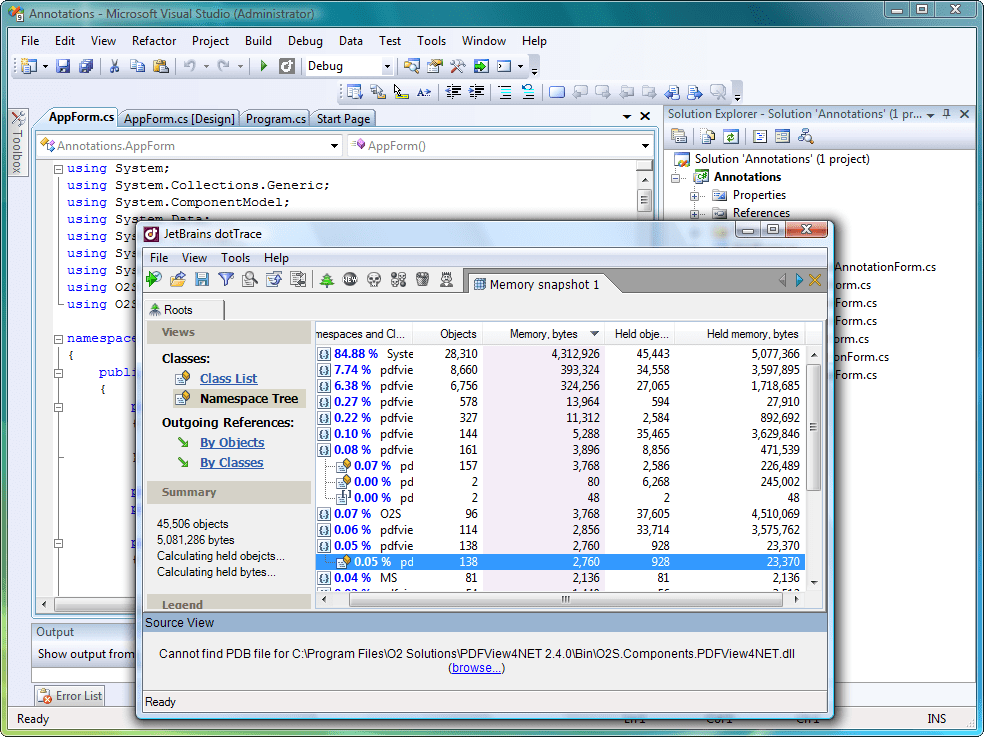Open the Debug configuration dropdown
The image size is (984, 737).
[x=386, y=66]
